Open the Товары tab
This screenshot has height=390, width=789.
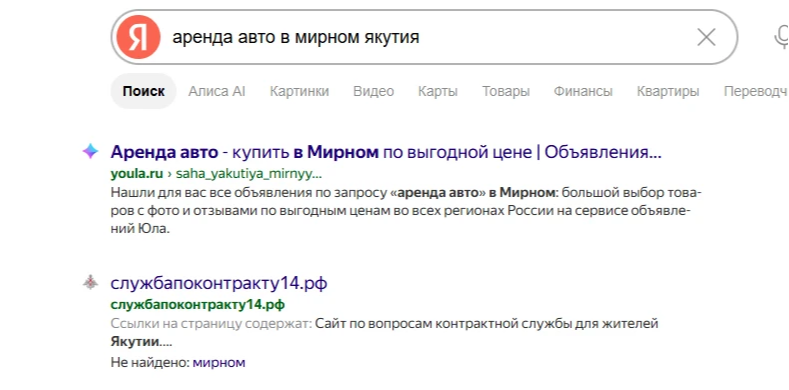(506, 91)
